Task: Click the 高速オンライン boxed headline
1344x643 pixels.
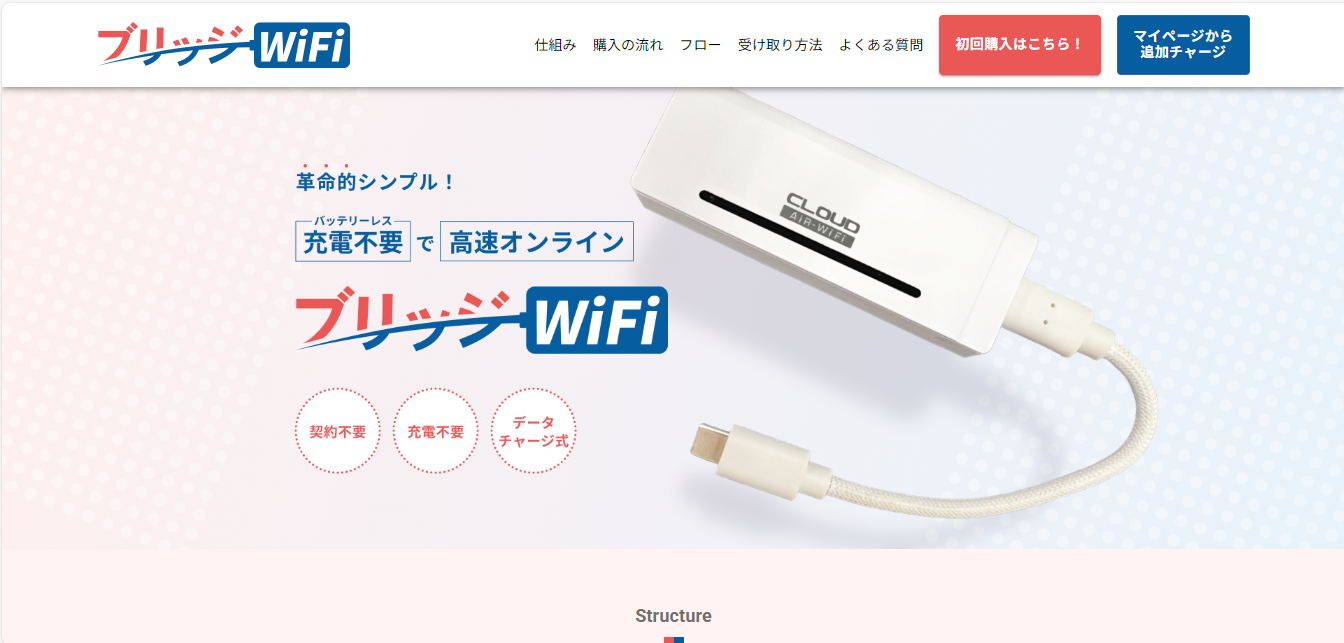Action: coord(537,241)
